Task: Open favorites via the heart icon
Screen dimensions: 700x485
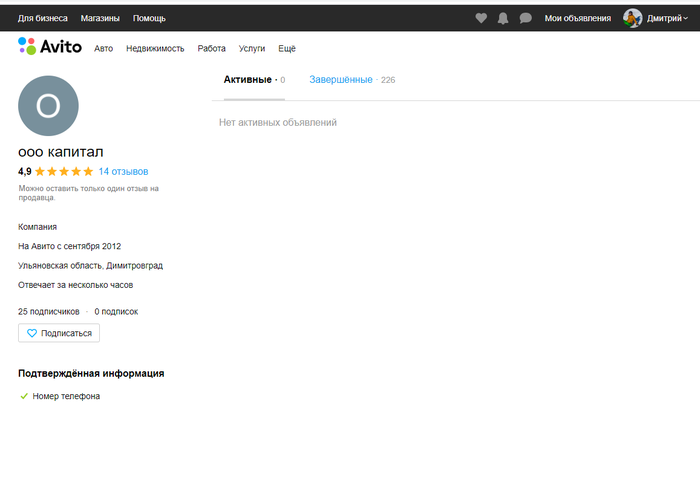Action: point(481,18)
